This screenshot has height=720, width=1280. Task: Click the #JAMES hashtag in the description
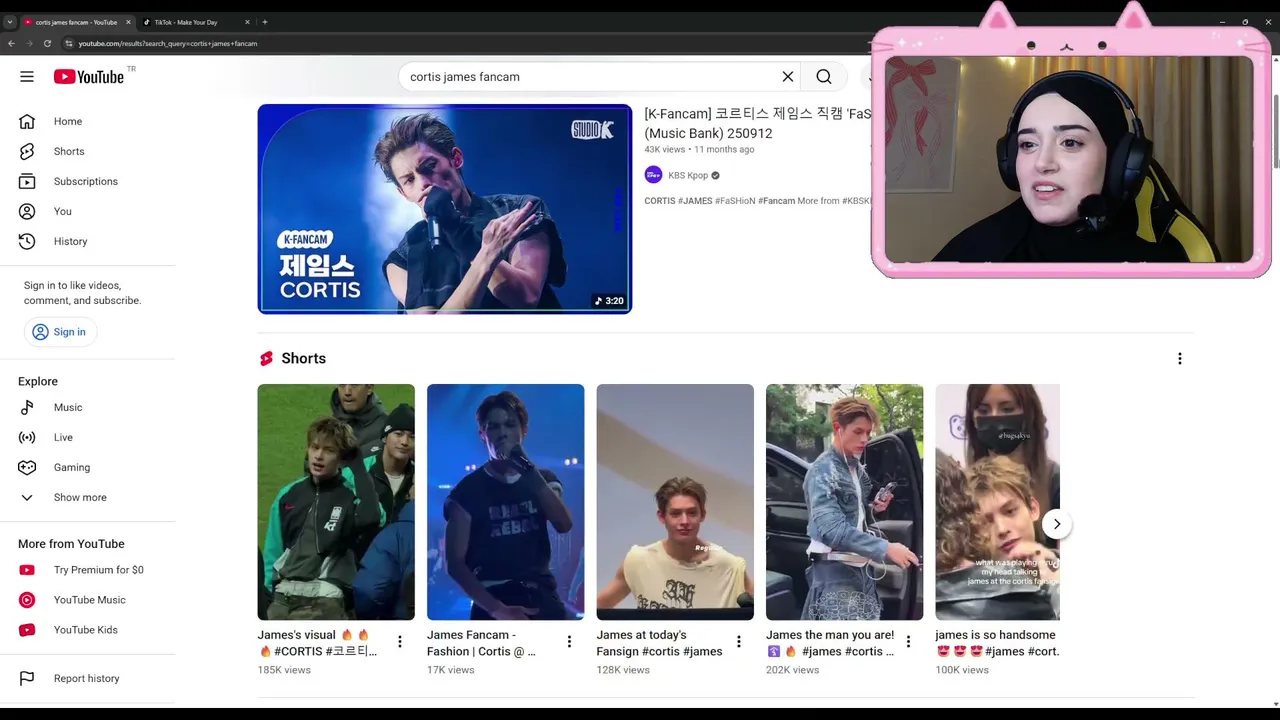695,201
